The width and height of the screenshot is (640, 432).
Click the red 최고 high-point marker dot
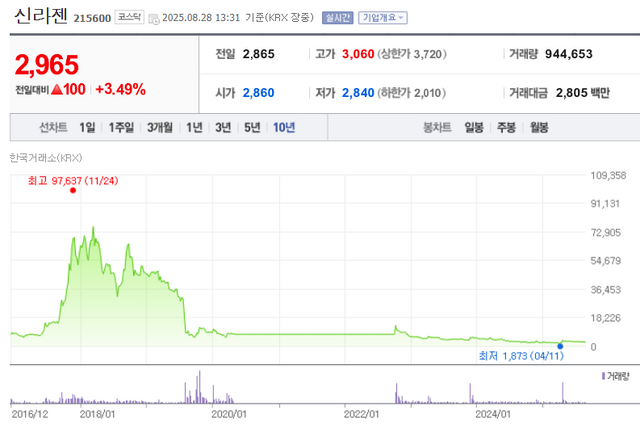pyautogui.click(x=72, y=190)
